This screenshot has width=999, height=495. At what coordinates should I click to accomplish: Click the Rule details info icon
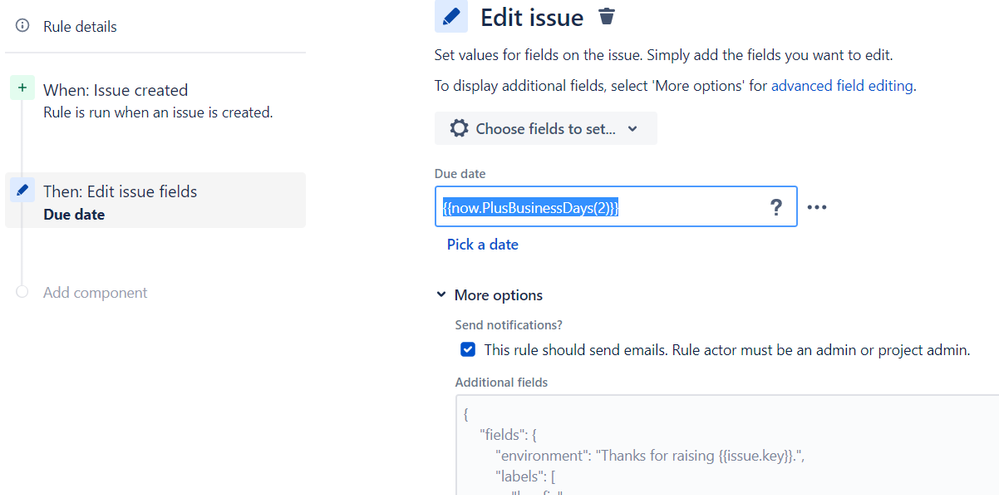[x=22, y=26]
